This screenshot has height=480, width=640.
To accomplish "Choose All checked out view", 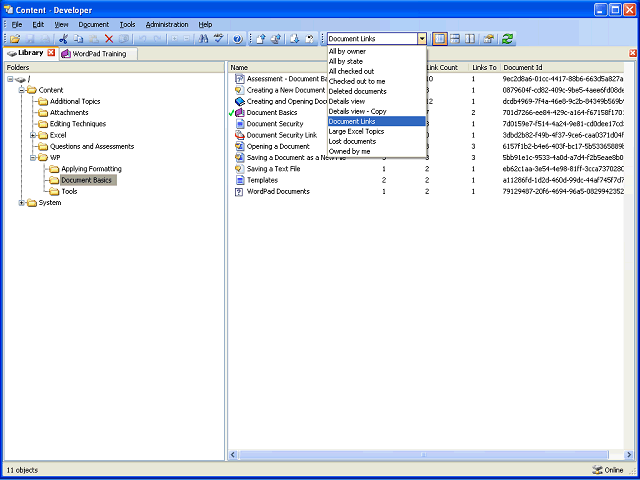I will (x=376, y=71).
